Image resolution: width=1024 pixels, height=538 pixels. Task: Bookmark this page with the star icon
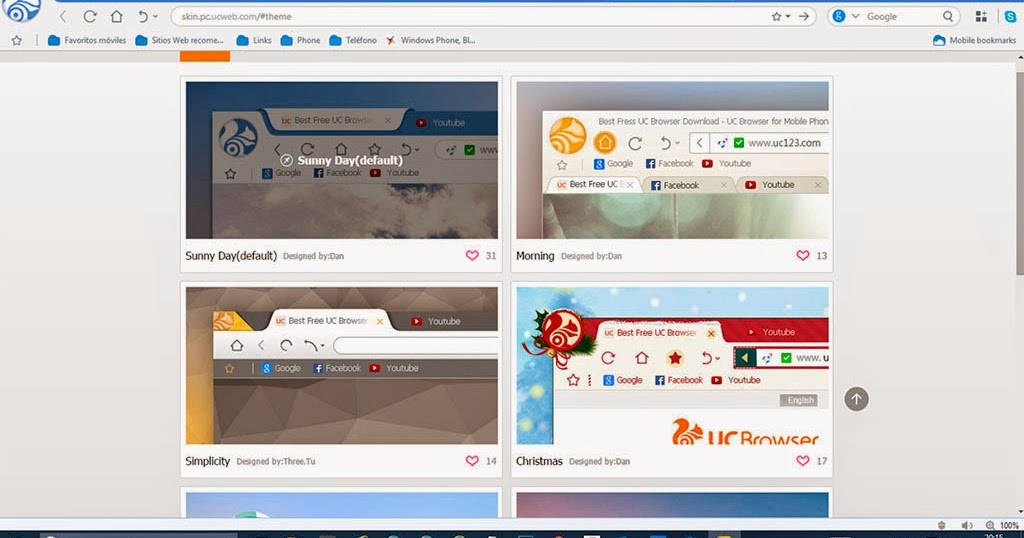pyautogui.click(x=776, y=16)
